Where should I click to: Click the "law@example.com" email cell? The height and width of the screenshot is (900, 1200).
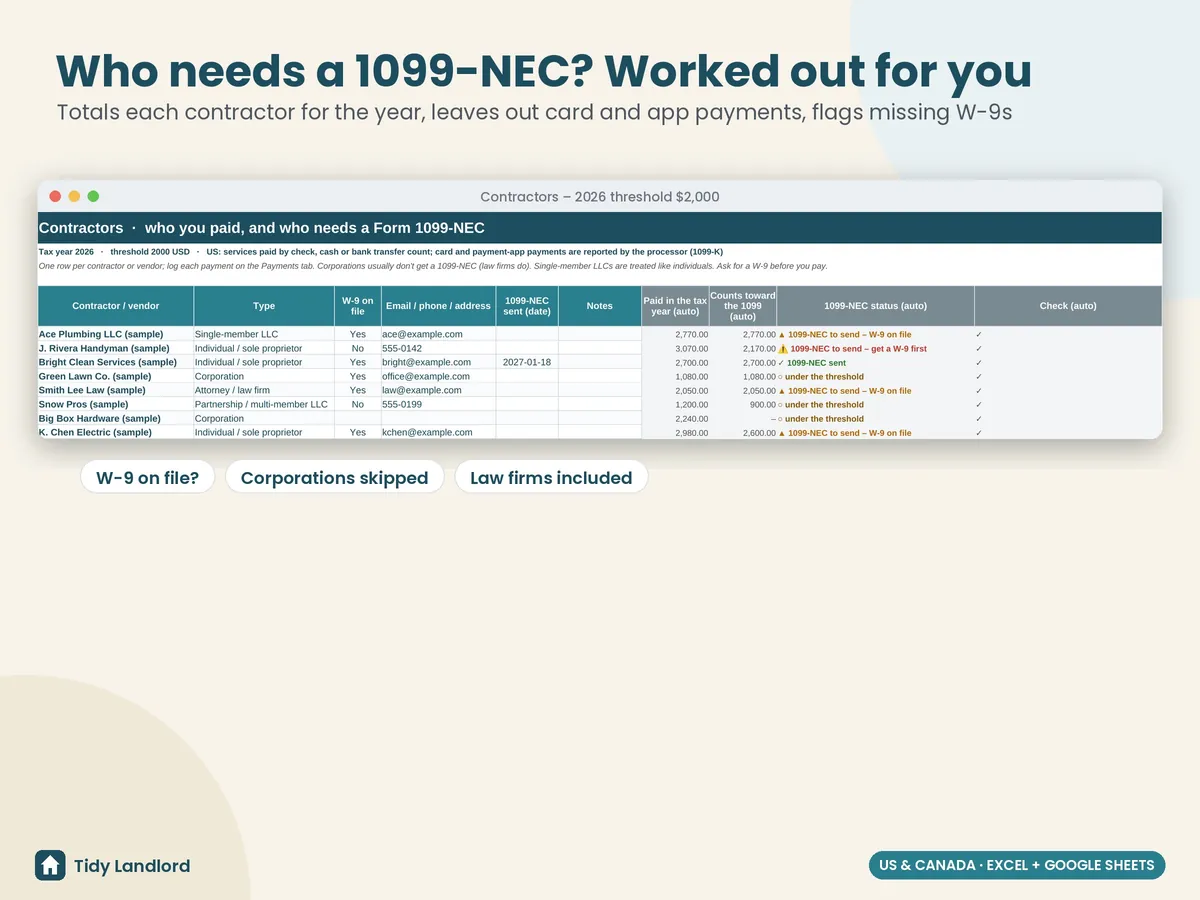[x=438, y=391]
